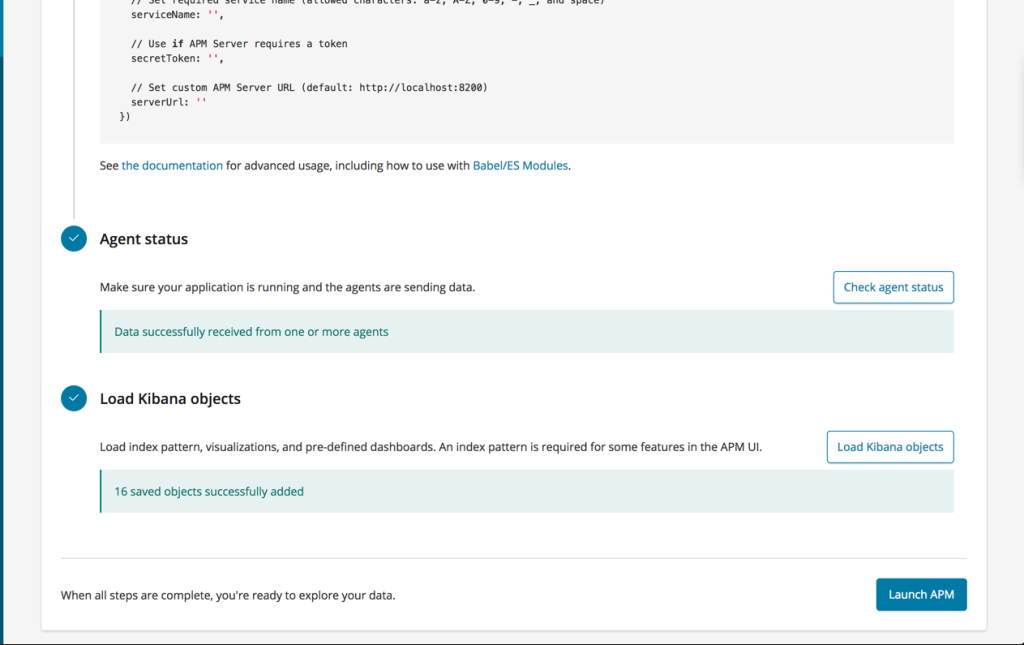
Task: Click the checkmark icon beside Load Kibana objects
Action: coord(73,398)
